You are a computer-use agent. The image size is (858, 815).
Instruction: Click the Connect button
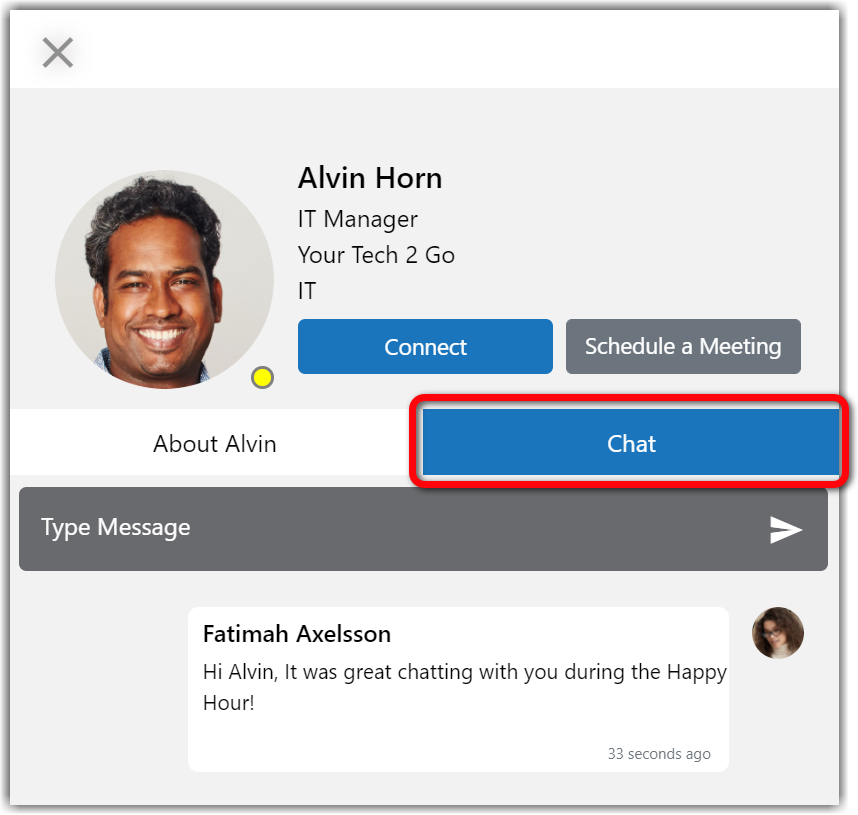coord(425,347)
